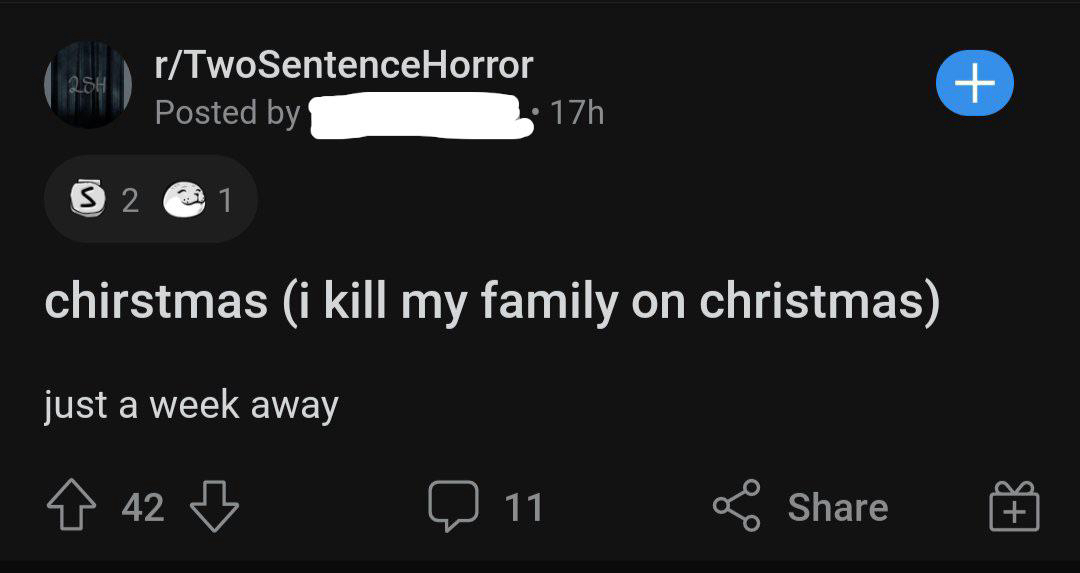
Task: Click the seal award count 1
Action: [x=225, y=201]
